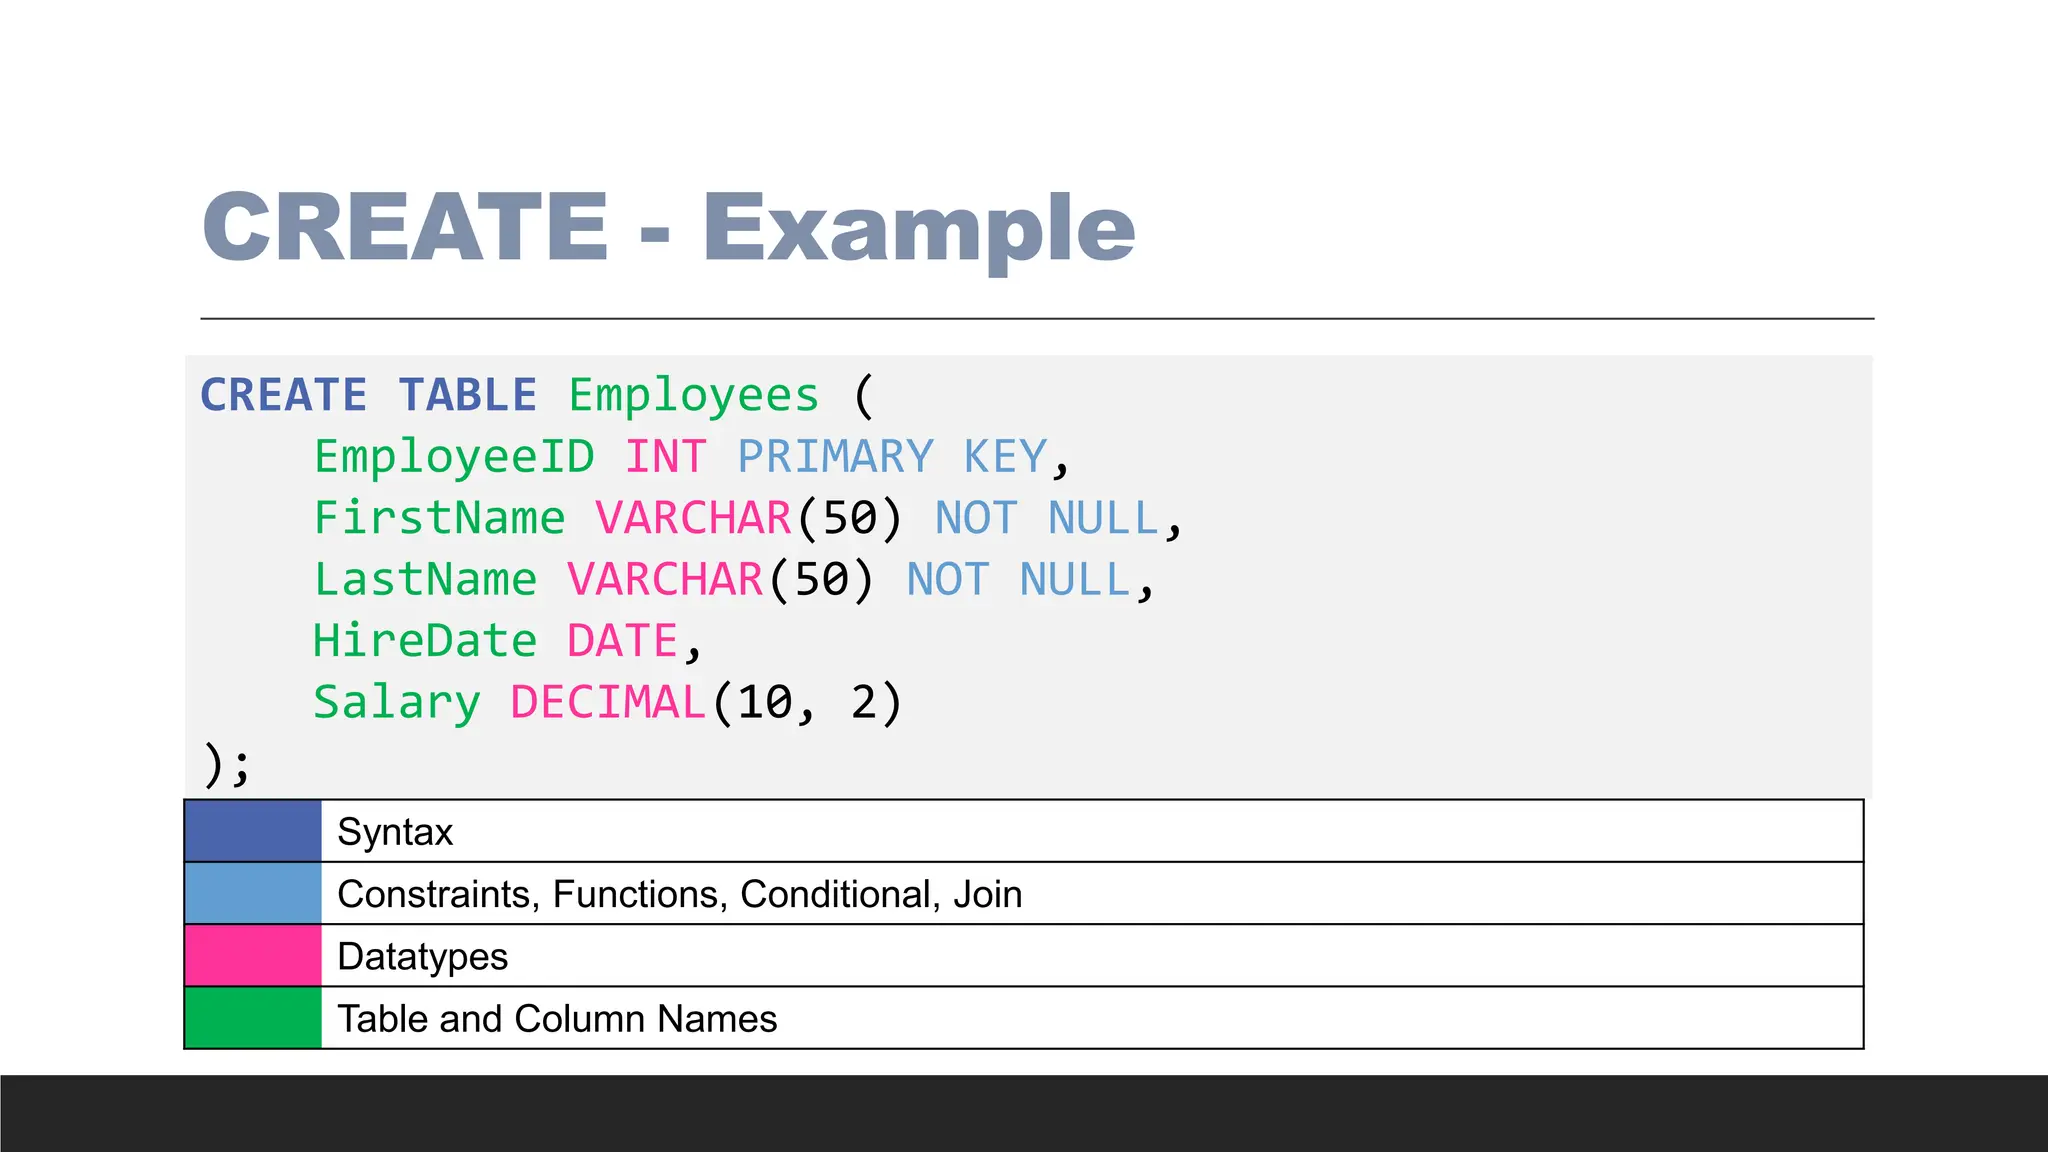Click the pink Datatypes color swatch
This screenshot has height=1152, width=2048.
tap(253, 955)
